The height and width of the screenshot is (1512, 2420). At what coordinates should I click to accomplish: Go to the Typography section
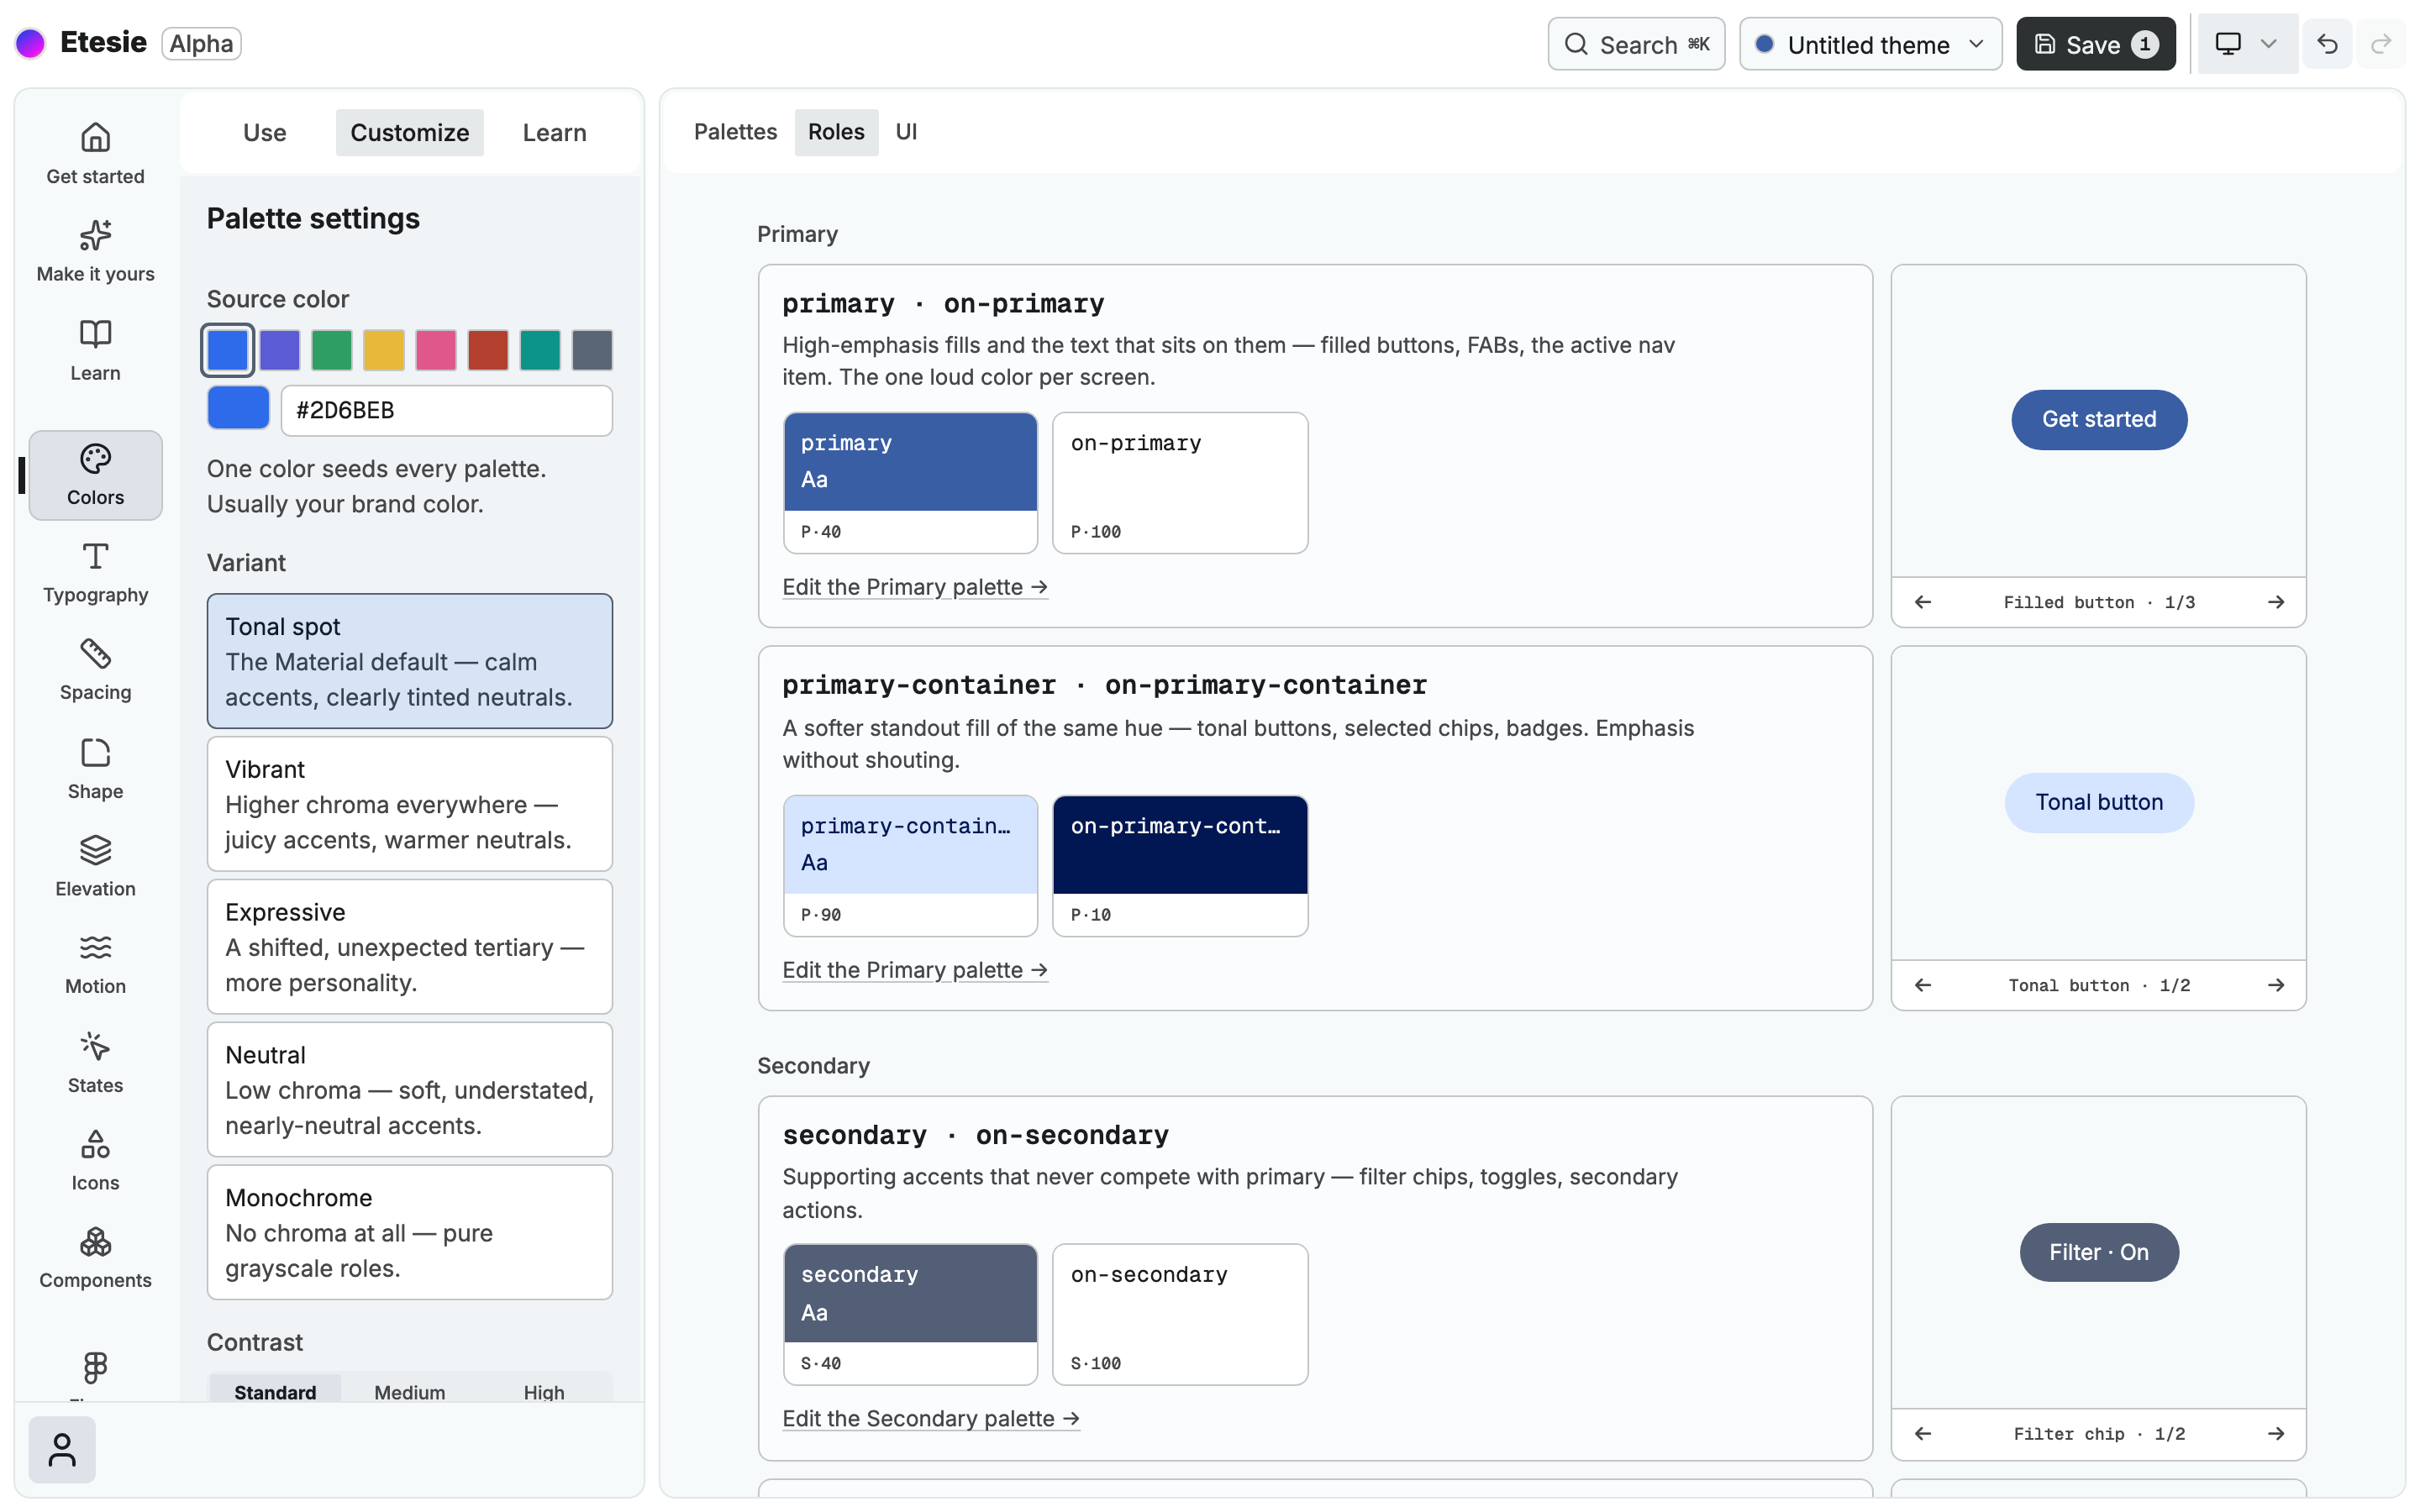point(95,573)
